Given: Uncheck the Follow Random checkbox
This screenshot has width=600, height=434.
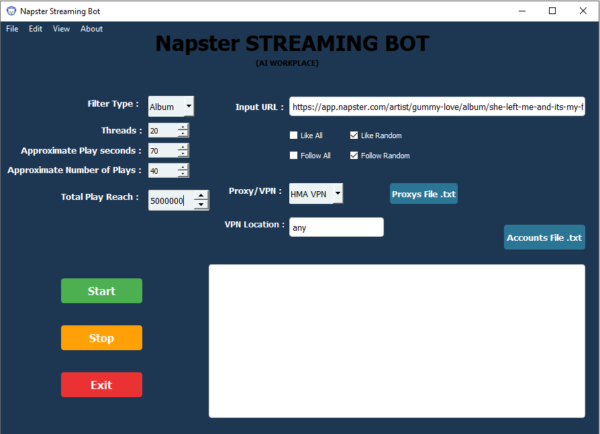Looking at the screenshot, I should (x=354, y=155).
